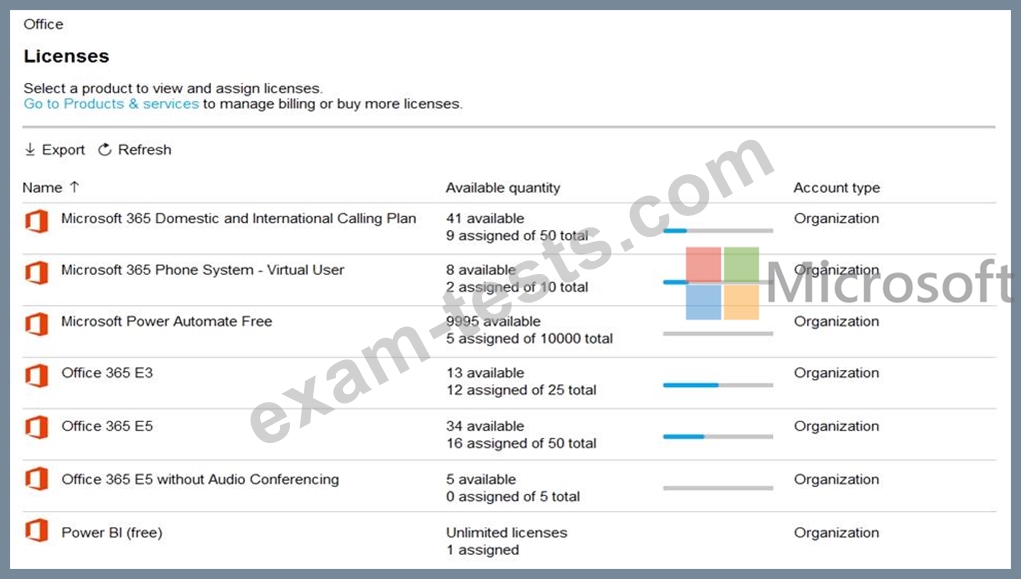Image resolution: width=1021 pixels, height=579 pixels.
Task: Click '5 assigned of 10000 total' text
Action: coord(529,339)
